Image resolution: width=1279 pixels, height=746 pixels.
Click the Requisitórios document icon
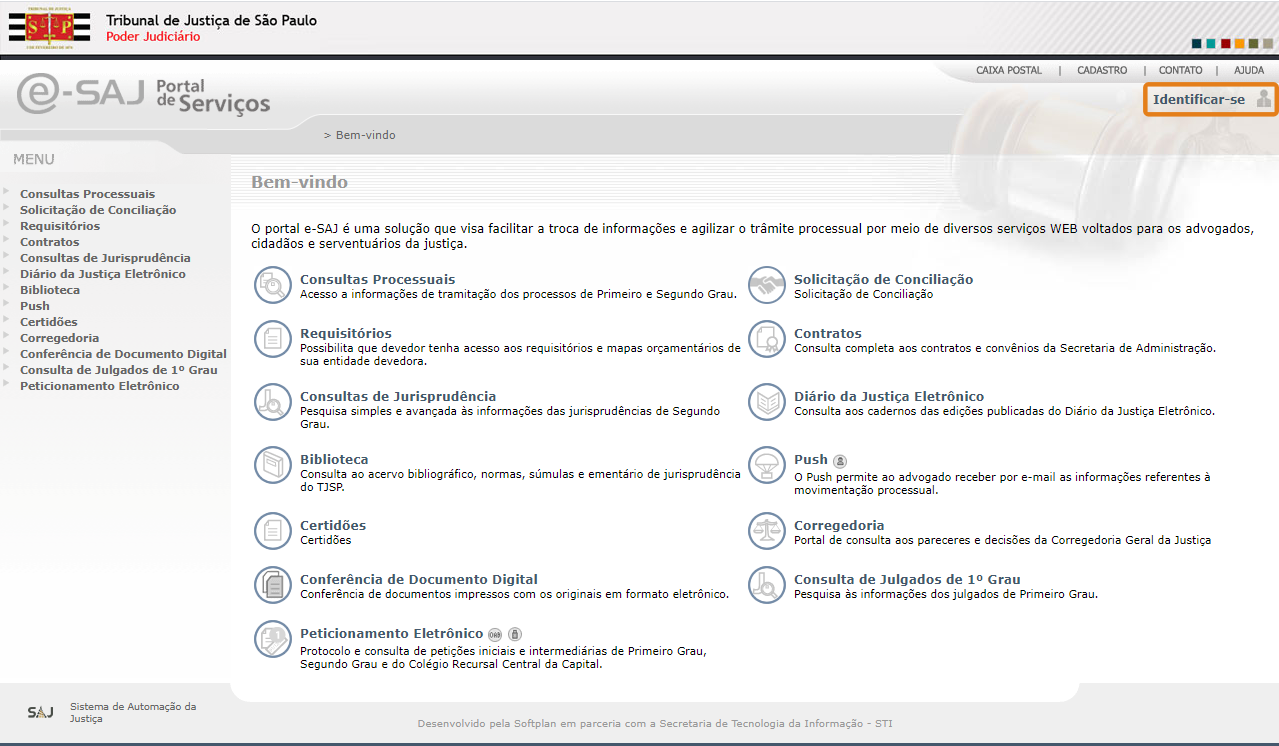pos(272,340)
